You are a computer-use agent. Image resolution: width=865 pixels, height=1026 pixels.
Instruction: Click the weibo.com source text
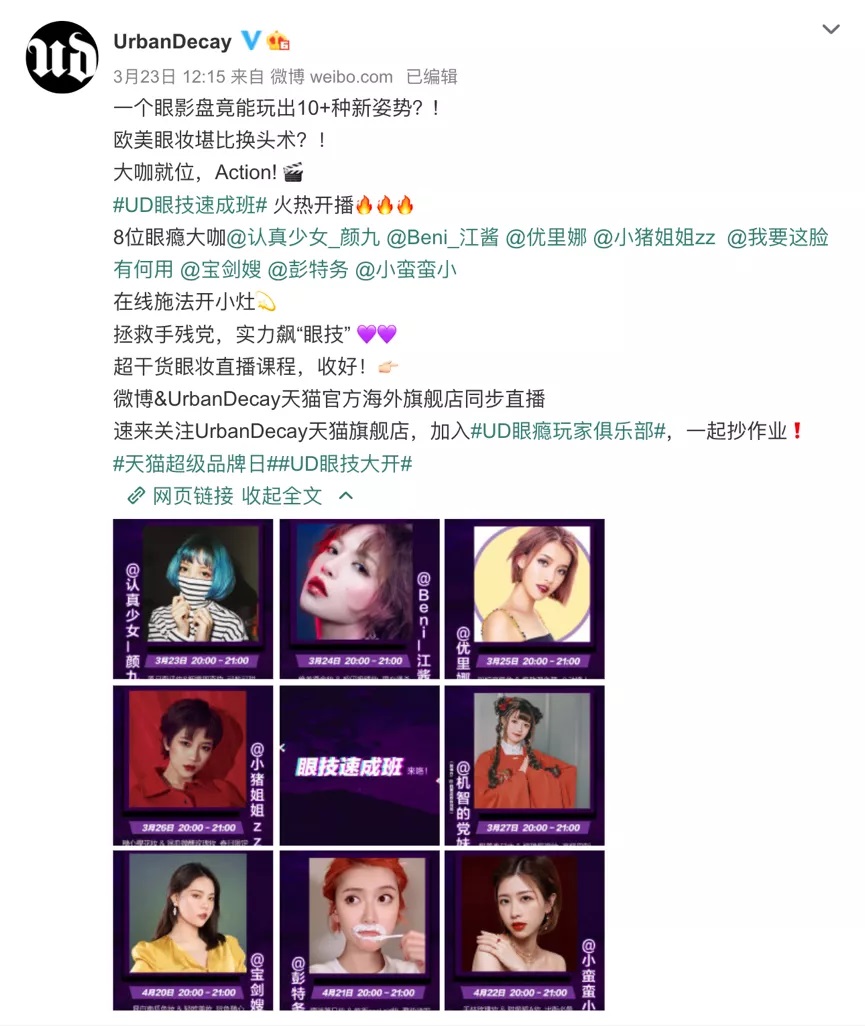click(x=351, y=77)
